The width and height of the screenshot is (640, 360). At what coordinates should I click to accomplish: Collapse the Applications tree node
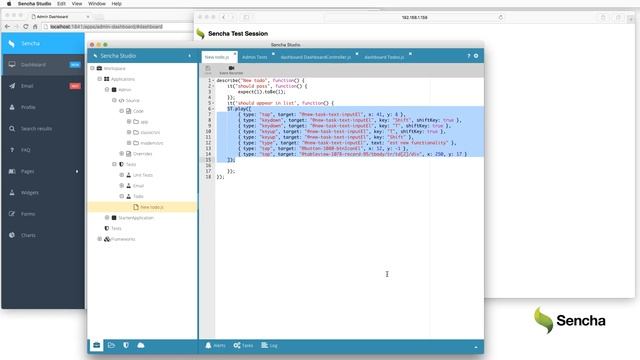coord(100,79)
